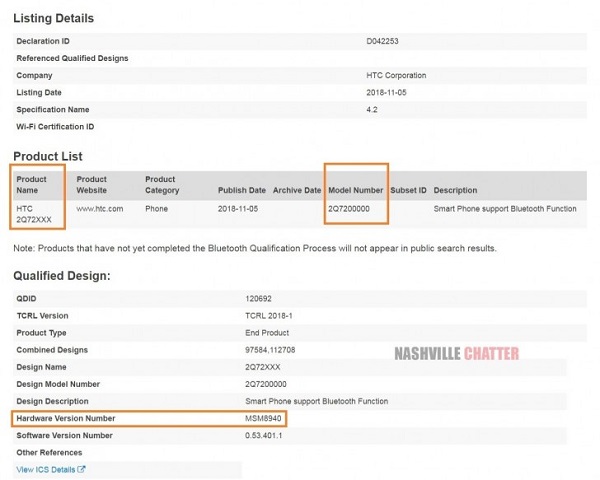
Task: Click the external link icon beside ICS Details
Action: (x=82, y=468)
